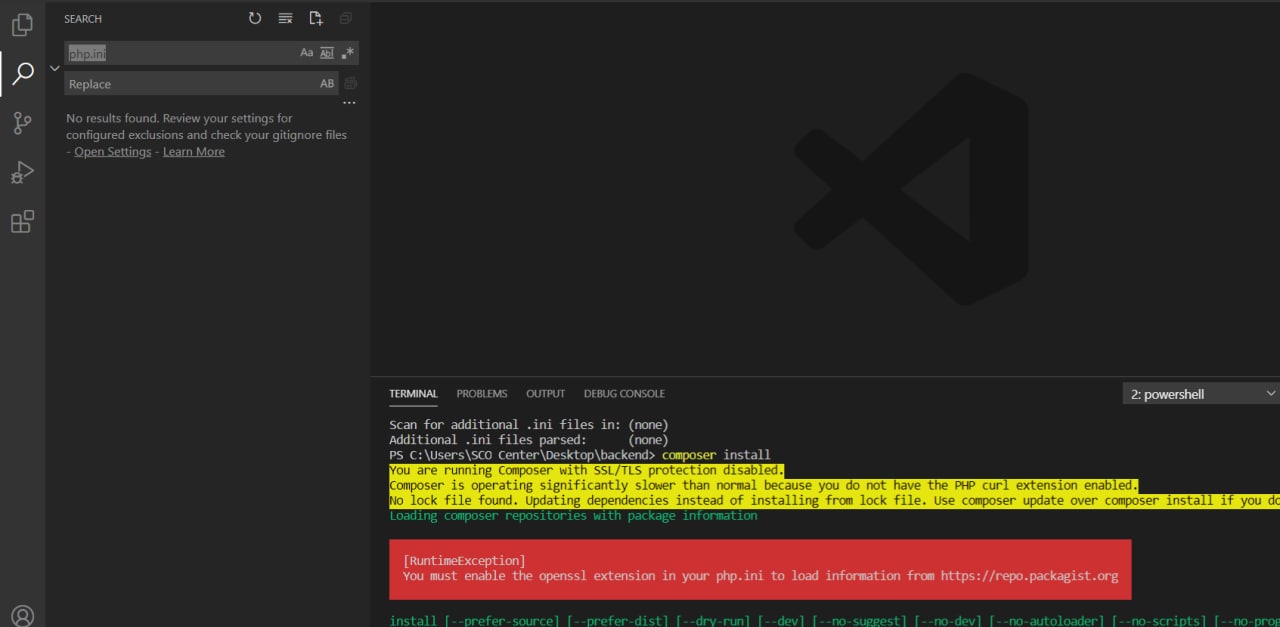The image size is (1280, 627).
Task: Clear the search results
Action: (286, 18)
